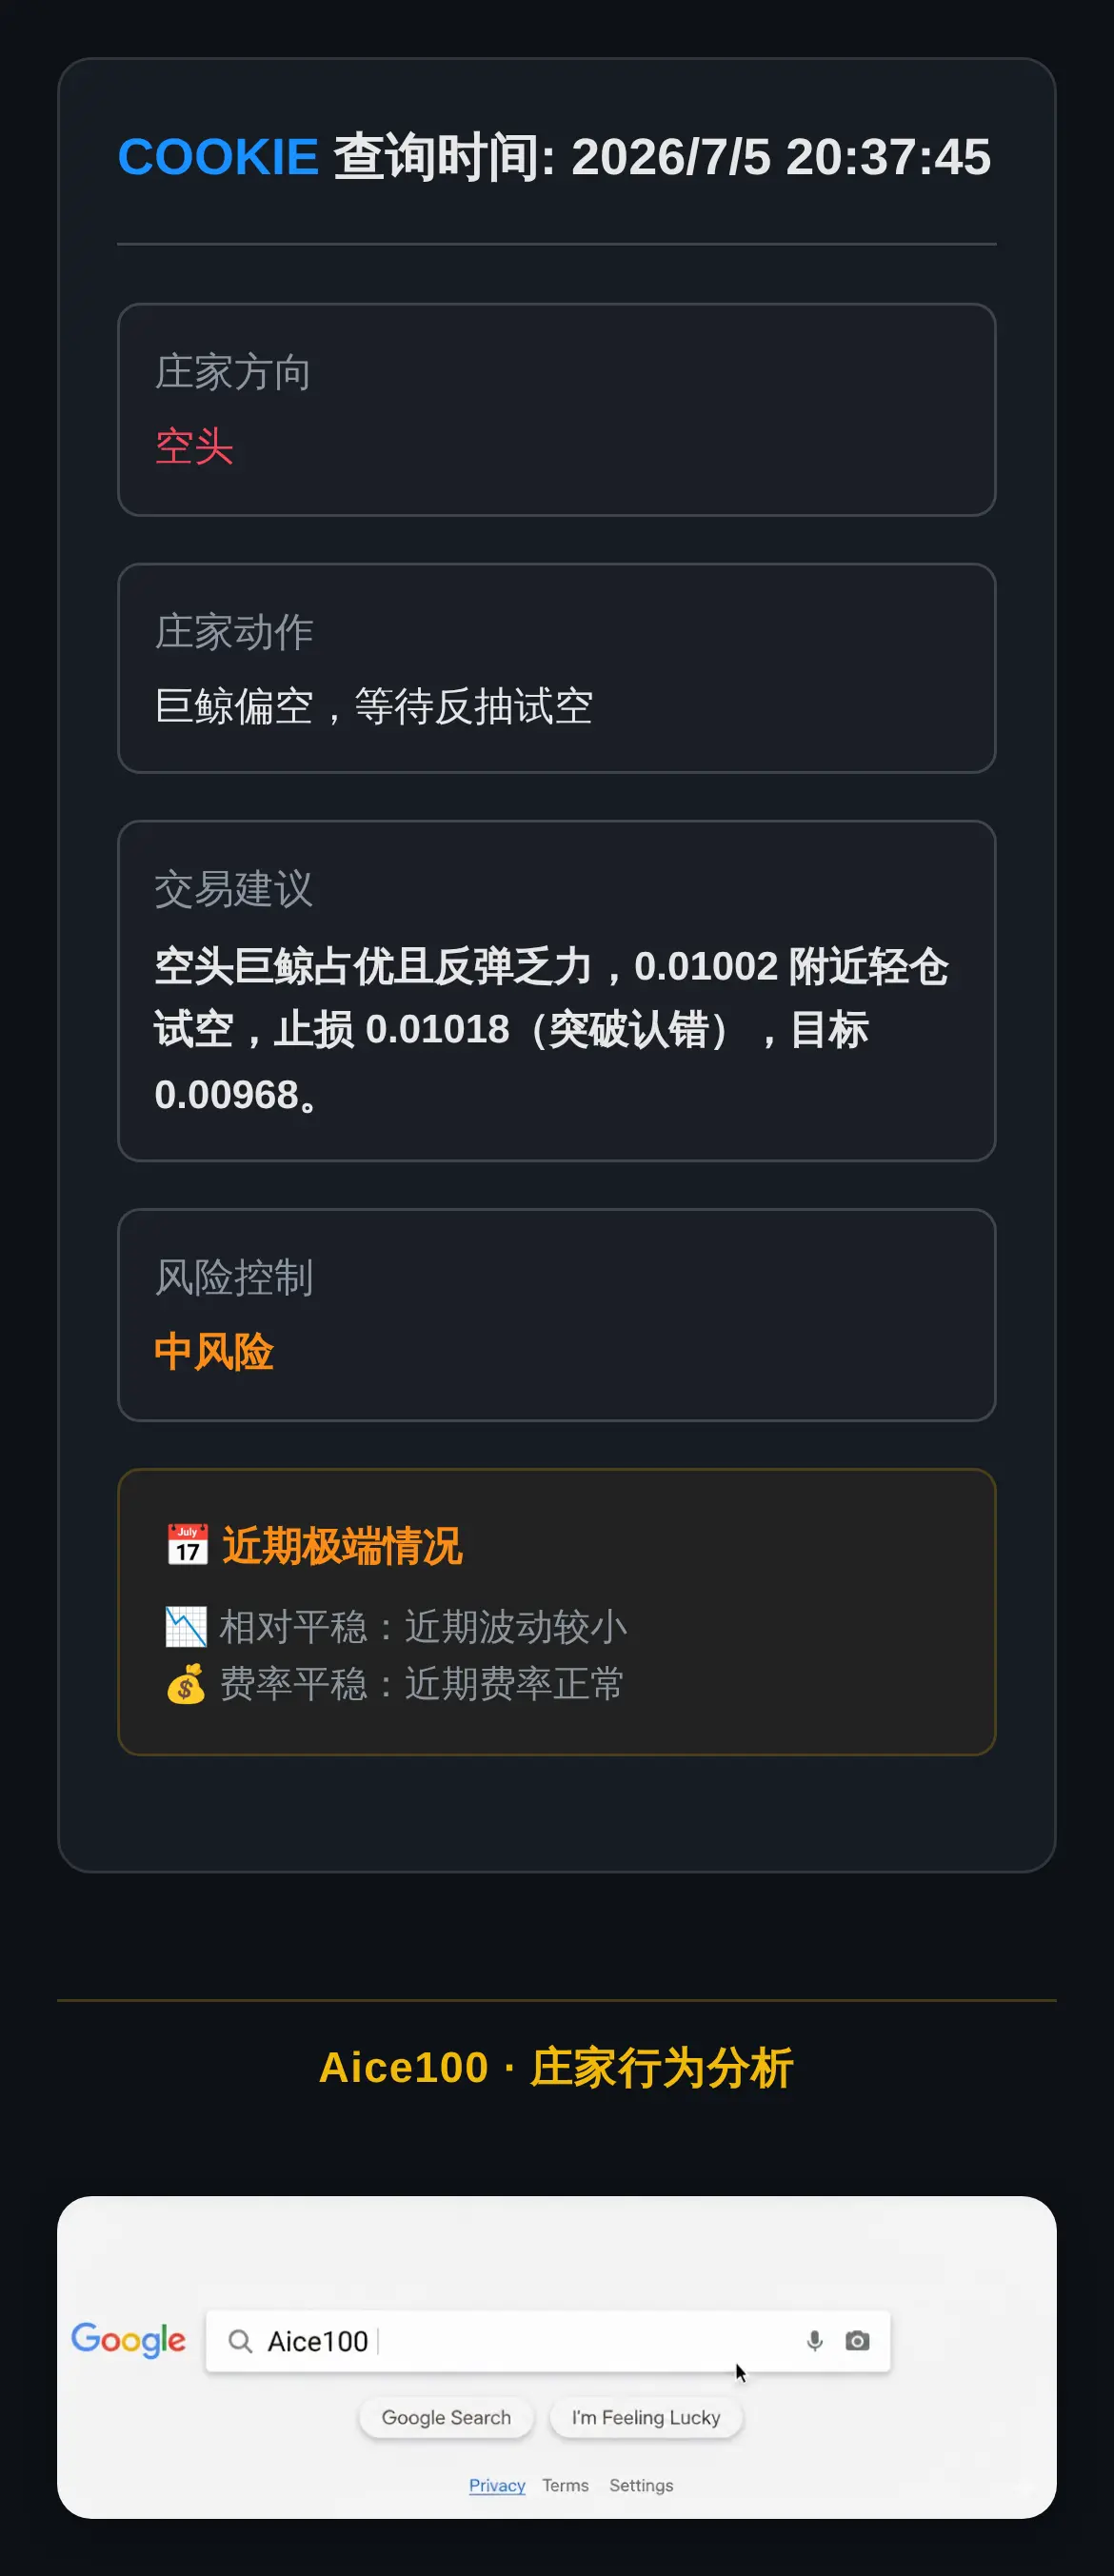The image size is (1114, 2576).
Task: Click the downward chart emoji icon
Action: (186, 1626)
